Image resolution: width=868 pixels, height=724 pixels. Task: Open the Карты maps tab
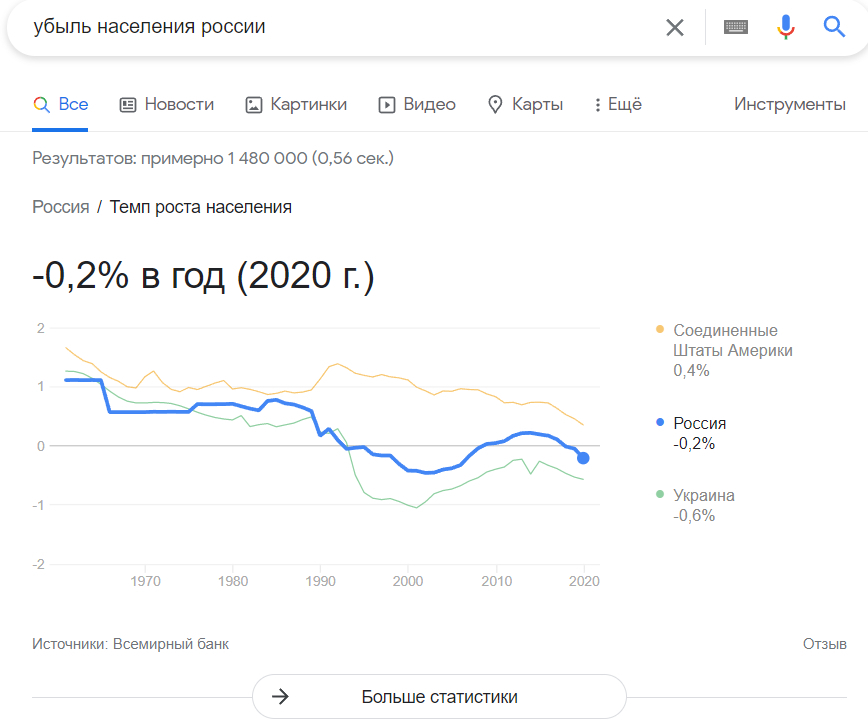(525, 104)
